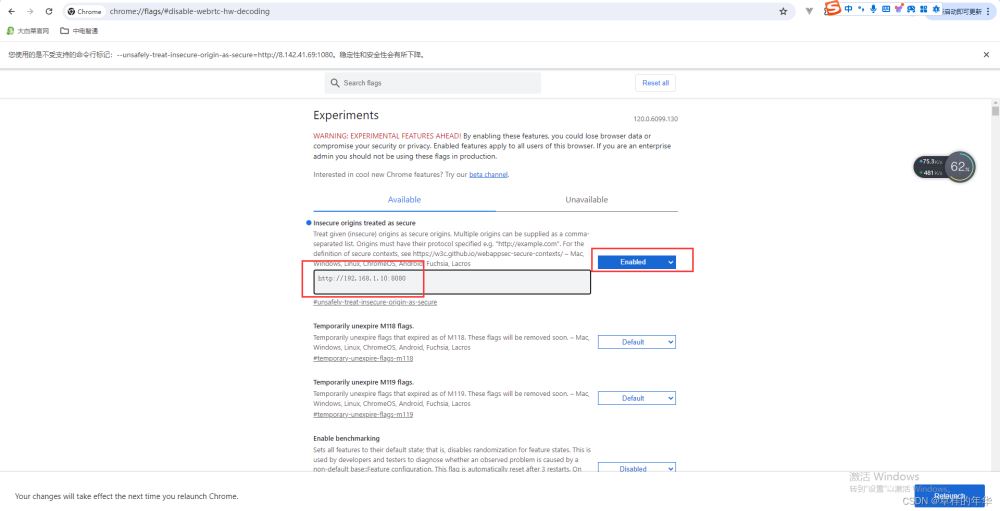Open the Sogou settings gear icon
1000x511 pixels.
pyautogui.click(x=936, y=9)
